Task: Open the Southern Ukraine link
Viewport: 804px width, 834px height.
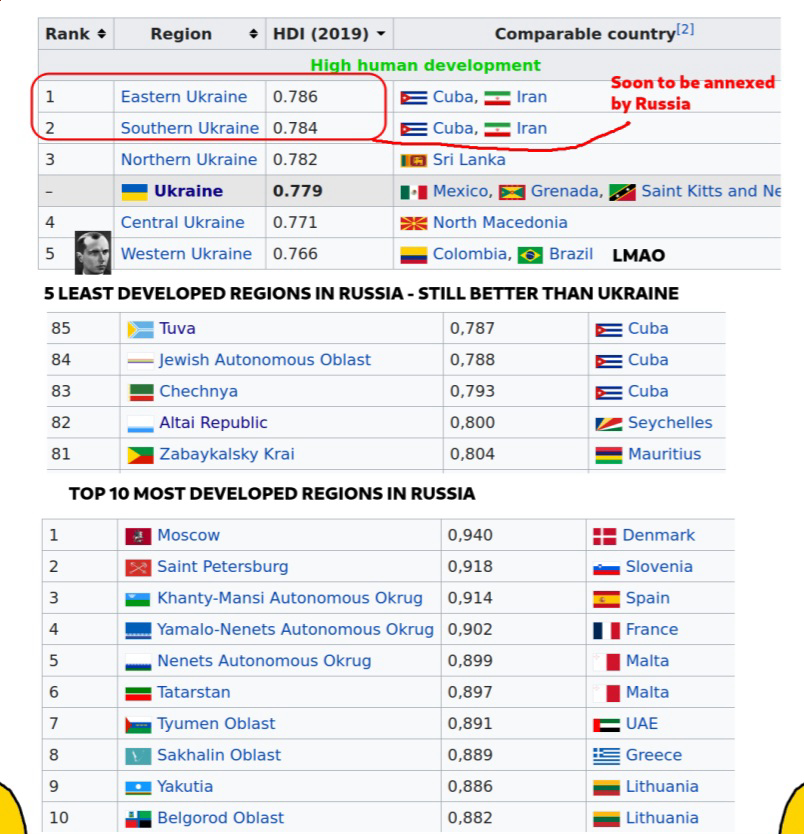Action: point(190,128)
